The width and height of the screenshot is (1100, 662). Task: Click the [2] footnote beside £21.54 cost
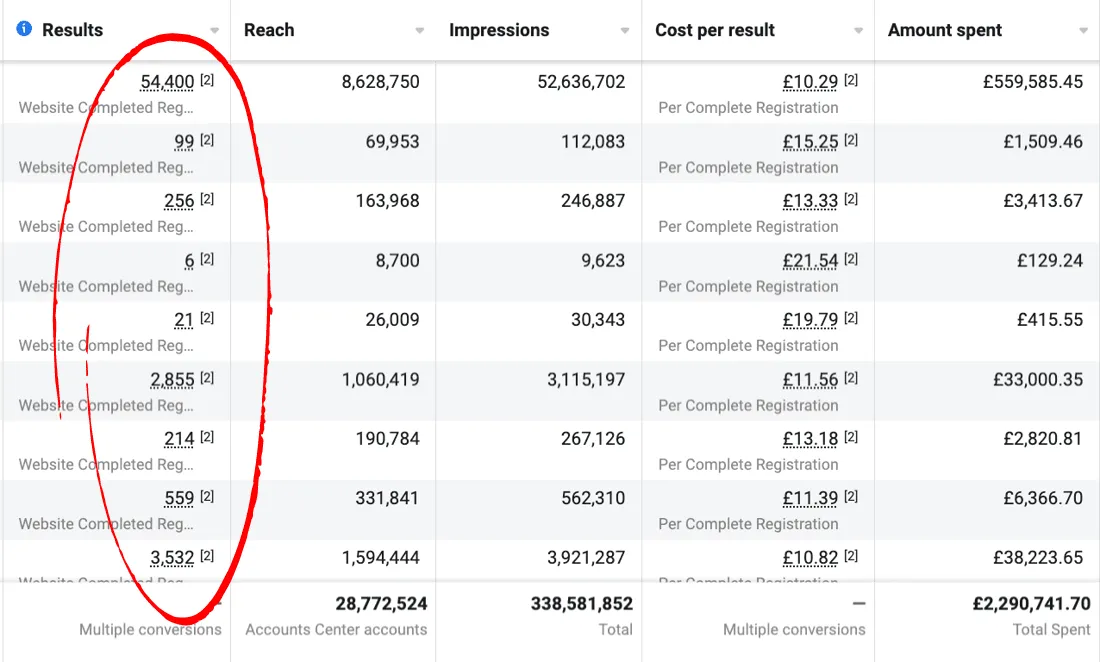pyautogui.click(x=851, y=259)
